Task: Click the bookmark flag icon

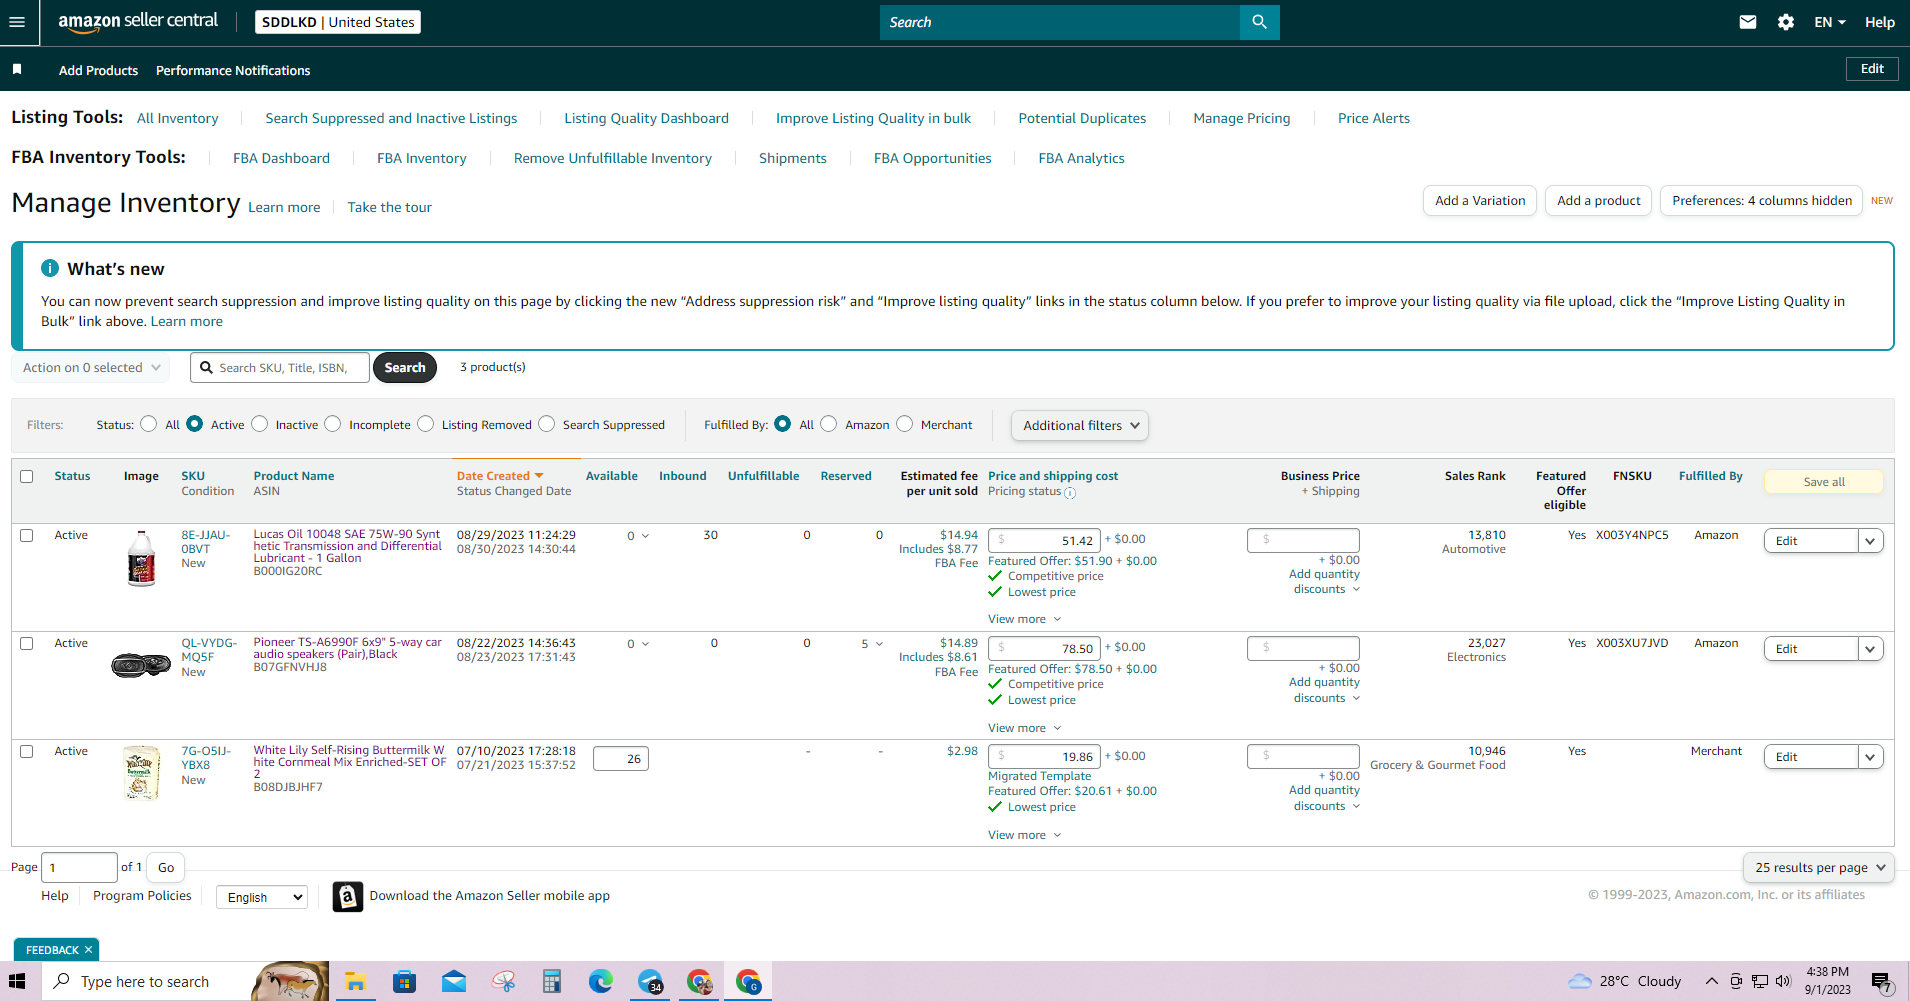Action: tap(17, 70)
